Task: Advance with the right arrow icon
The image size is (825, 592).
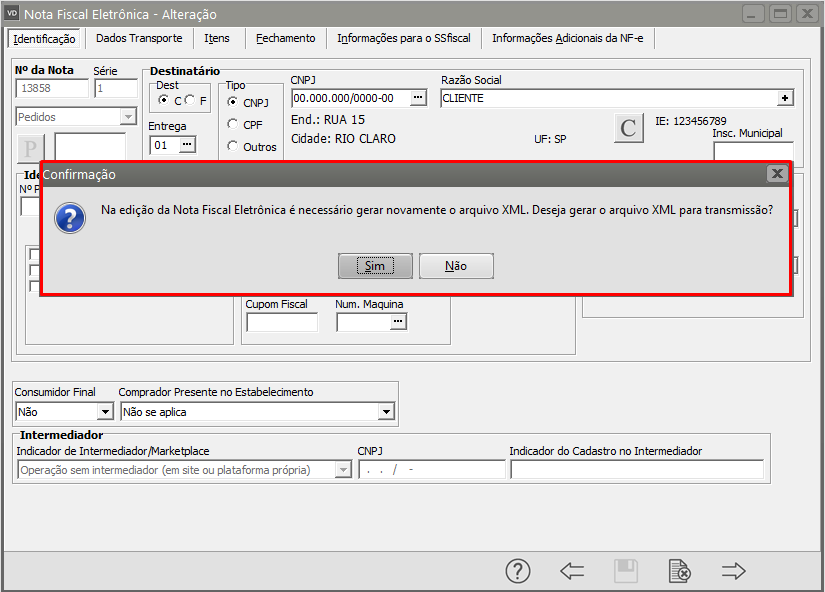Action: click(734, 571)
